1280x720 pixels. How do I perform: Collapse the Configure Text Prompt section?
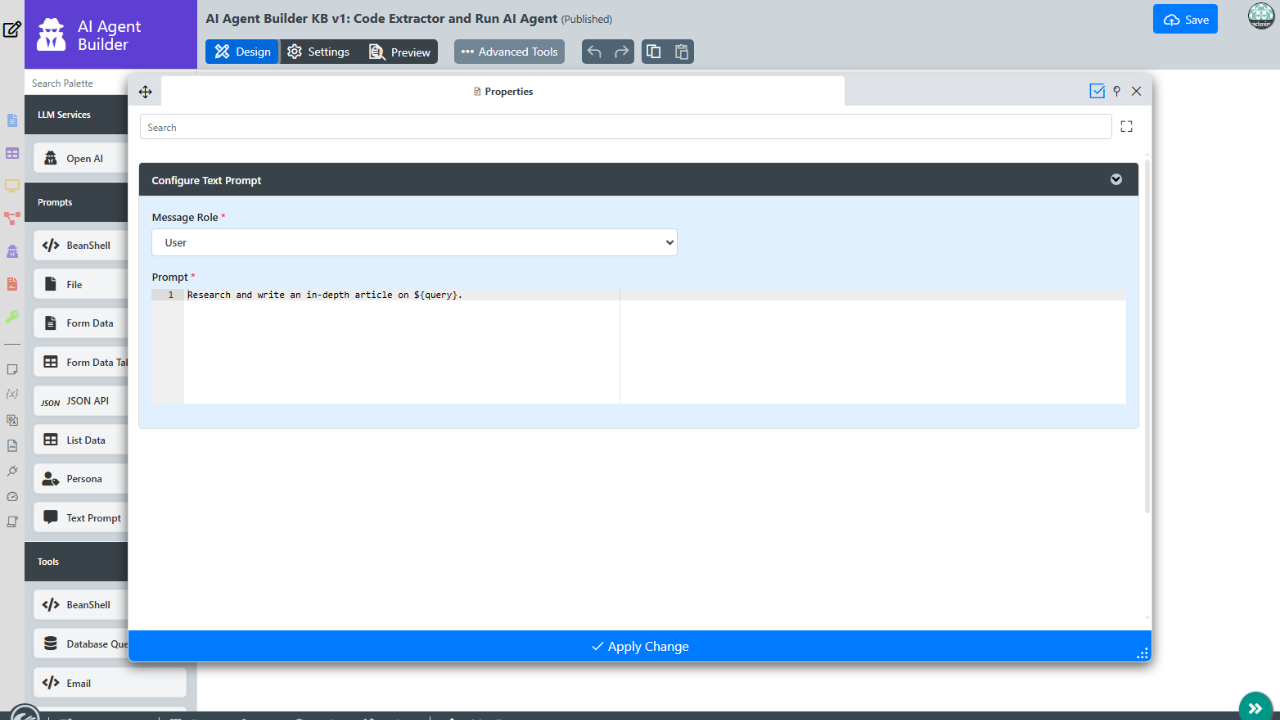[x=1116, y=180]
